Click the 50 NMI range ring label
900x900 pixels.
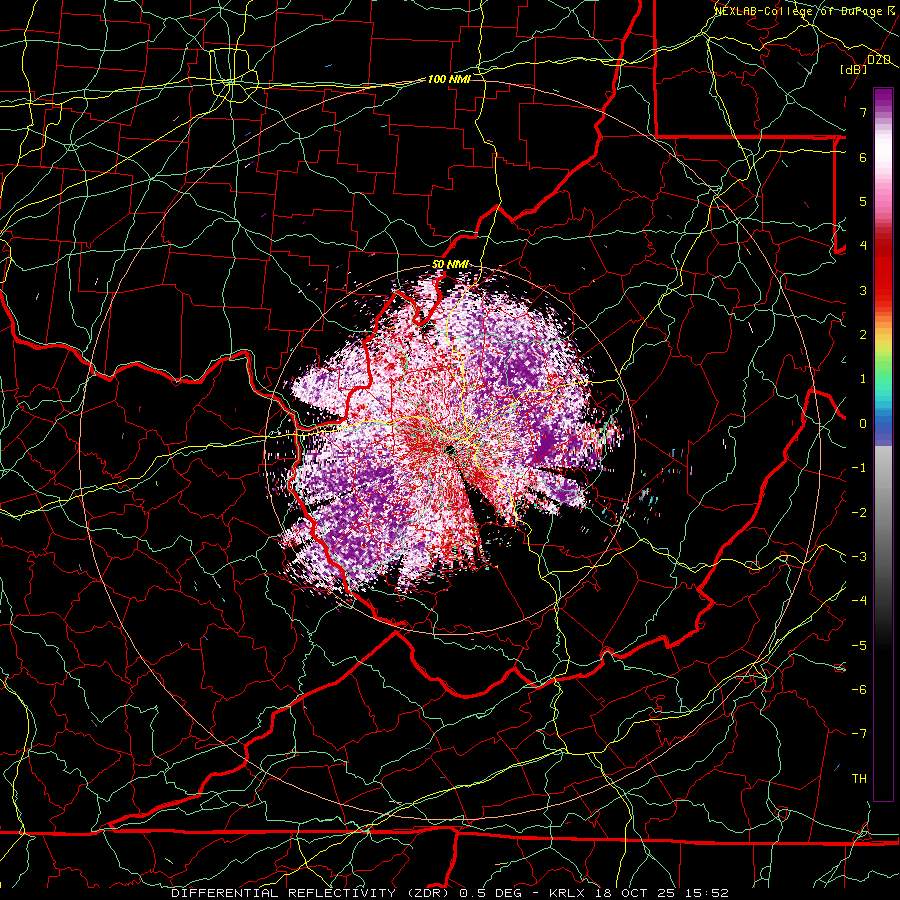450,264
